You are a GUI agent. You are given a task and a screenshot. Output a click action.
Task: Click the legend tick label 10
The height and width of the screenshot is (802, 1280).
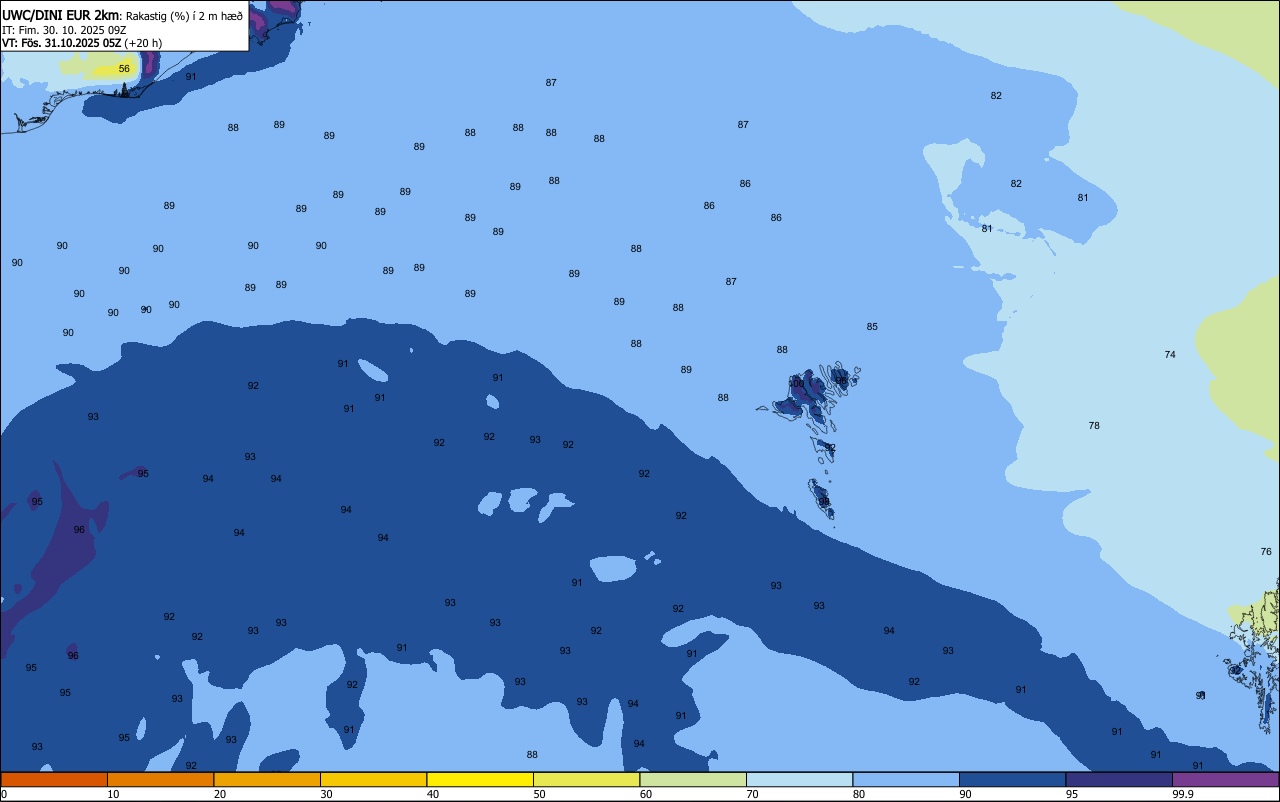click(x=113, y=794)
